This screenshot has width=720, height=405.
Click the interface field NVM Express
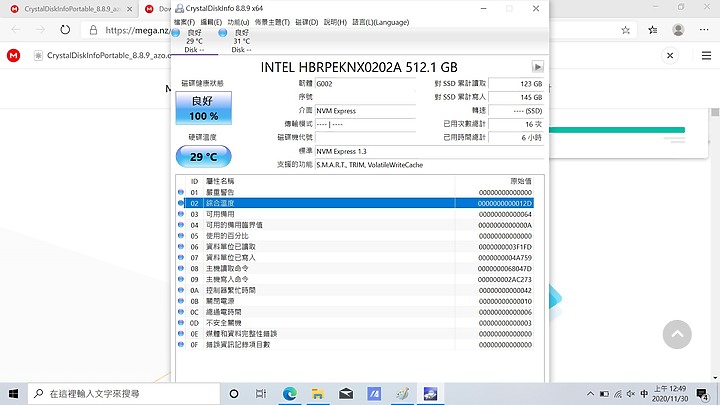tap(365, 111)
